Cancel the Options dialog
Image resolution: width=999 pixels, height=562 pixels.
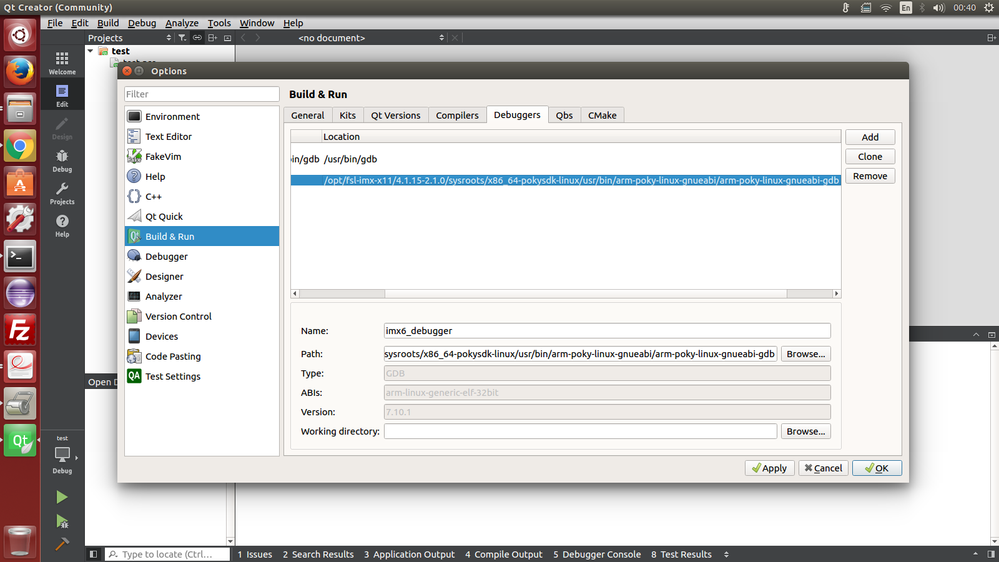tap(823, 468)
